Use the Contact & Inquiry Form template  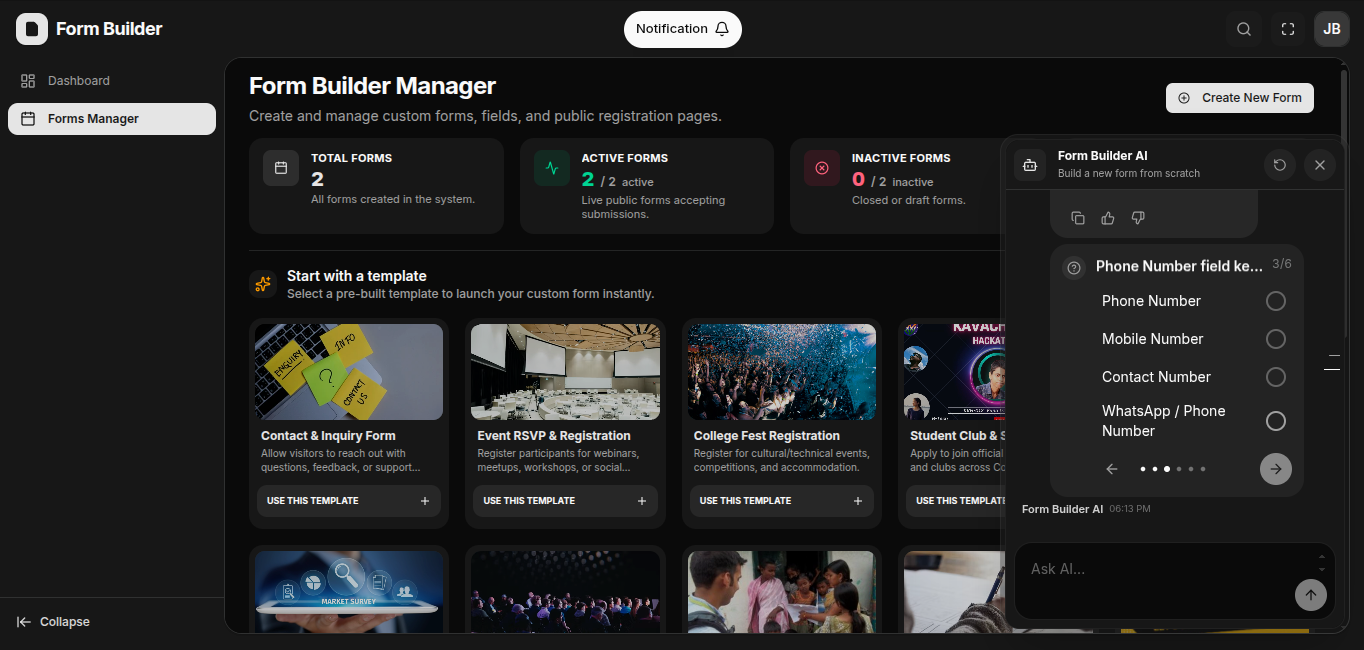349,501
